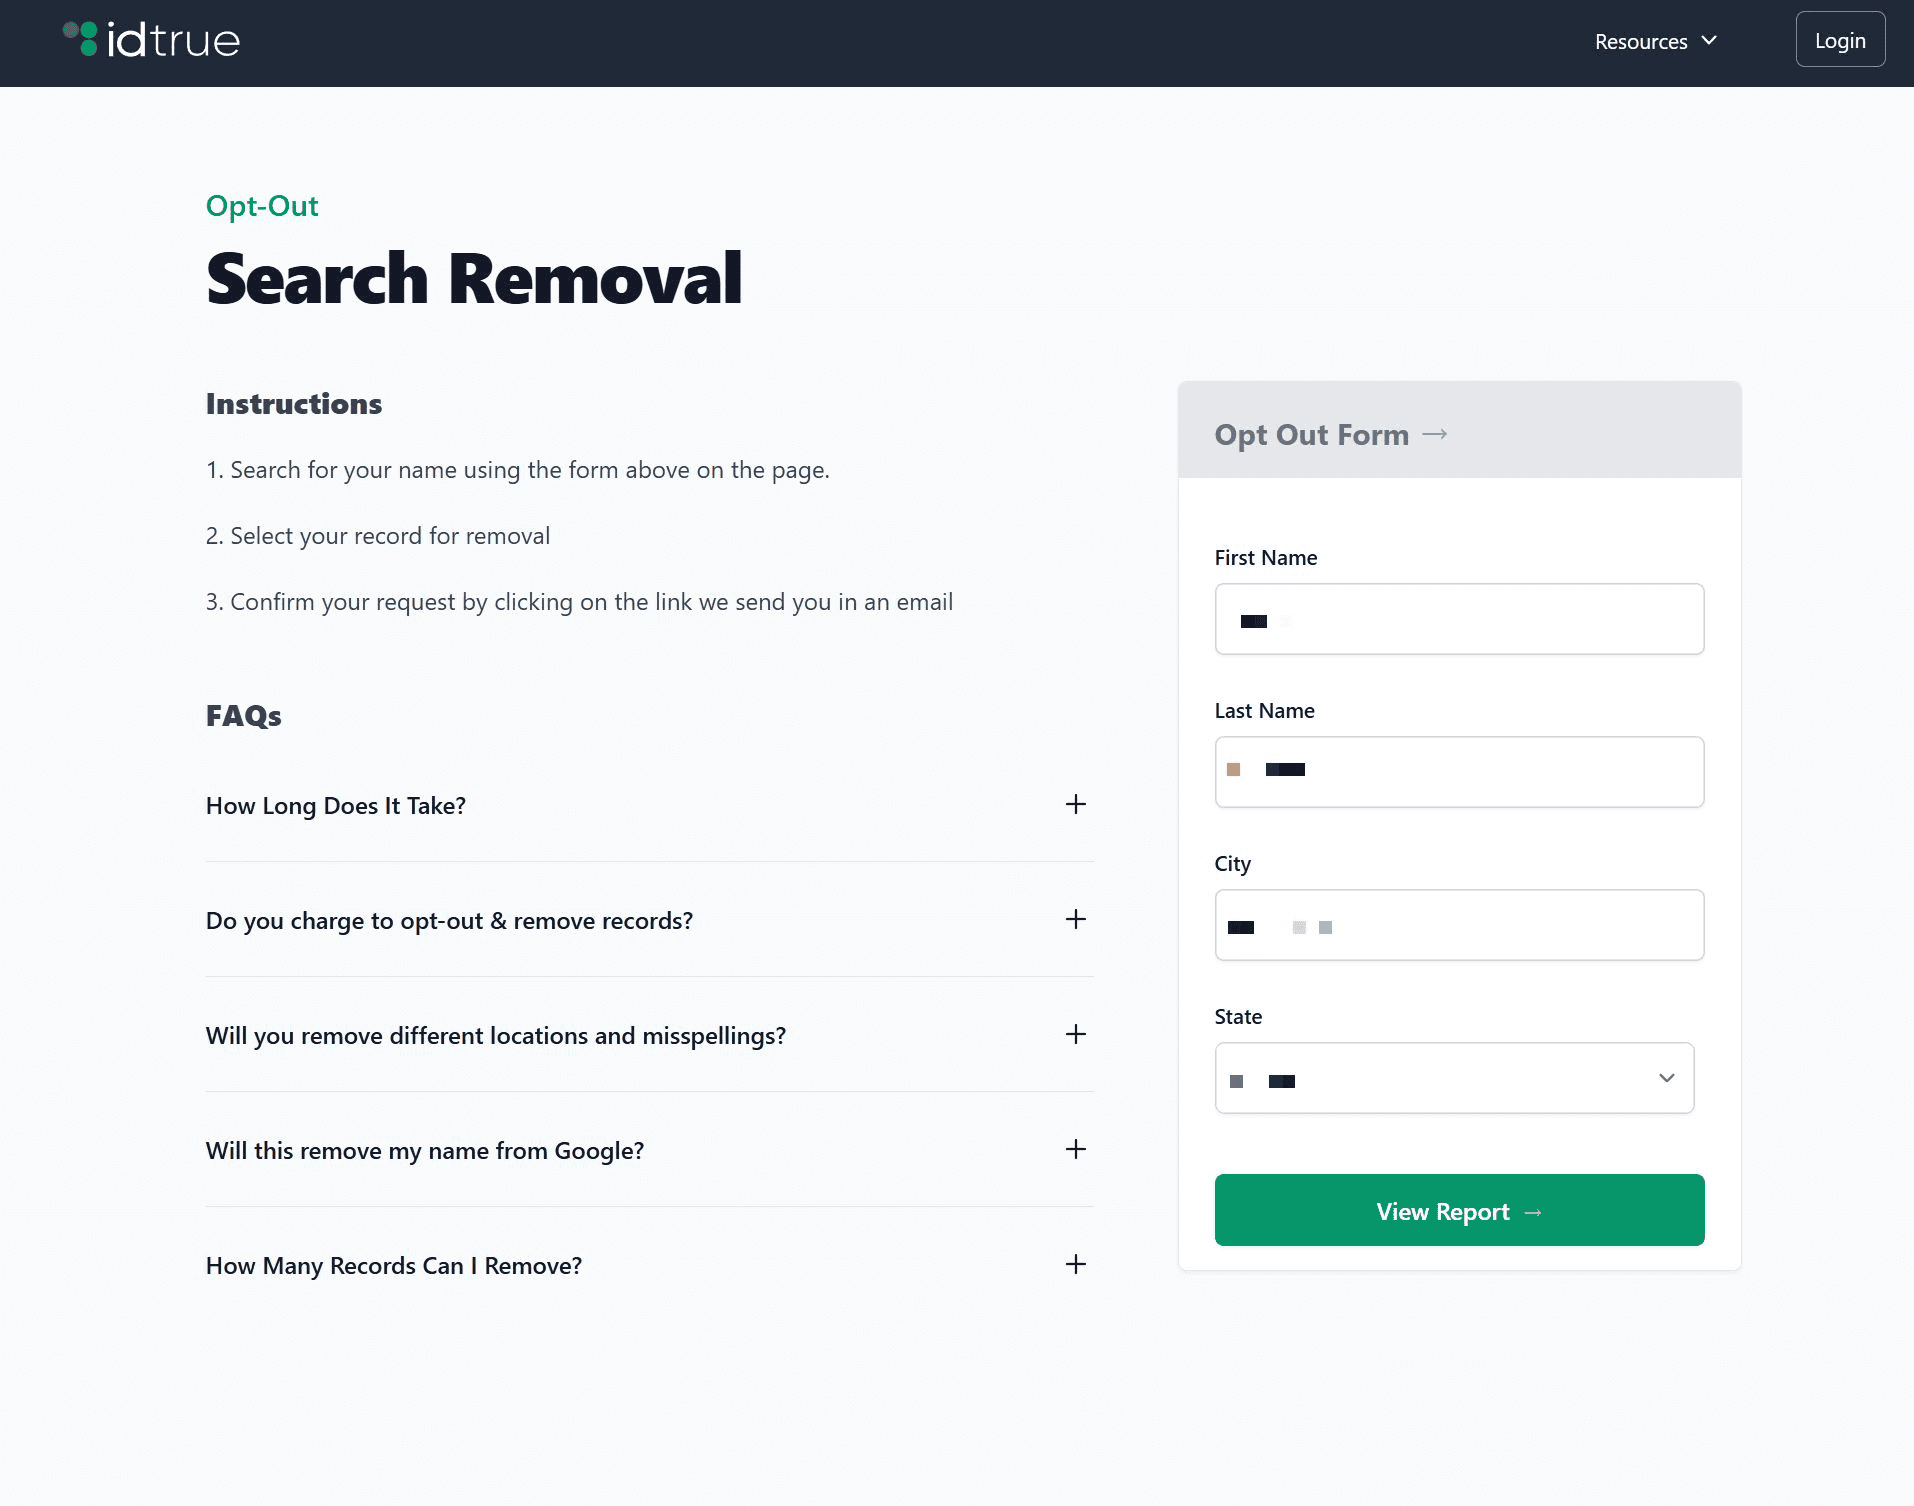The image size is (1914, 1506).
Task: Click the plus icon next to 'How Long Does It Take?'
Action: click(1075, 804)
